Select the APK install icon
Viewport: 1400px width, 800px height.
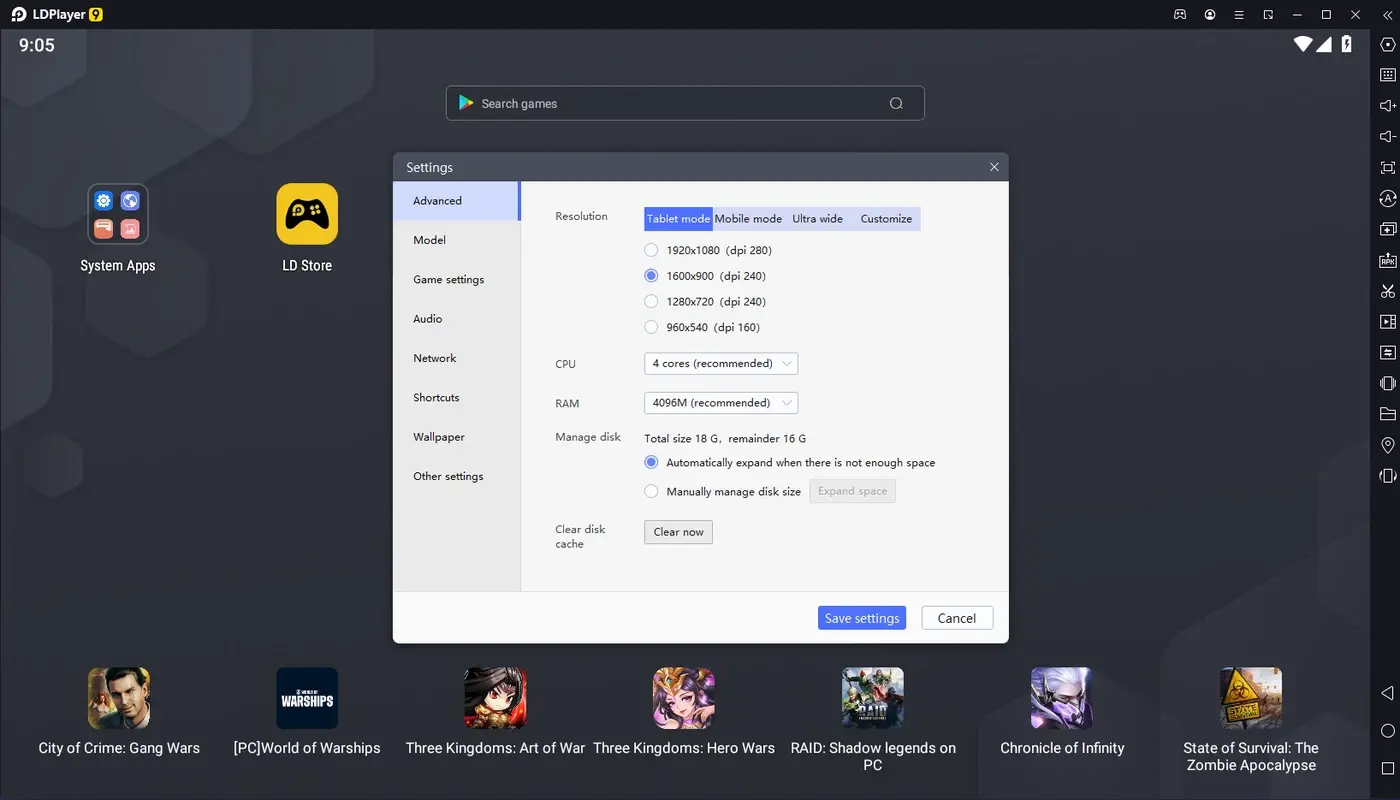pos(1387,259)
